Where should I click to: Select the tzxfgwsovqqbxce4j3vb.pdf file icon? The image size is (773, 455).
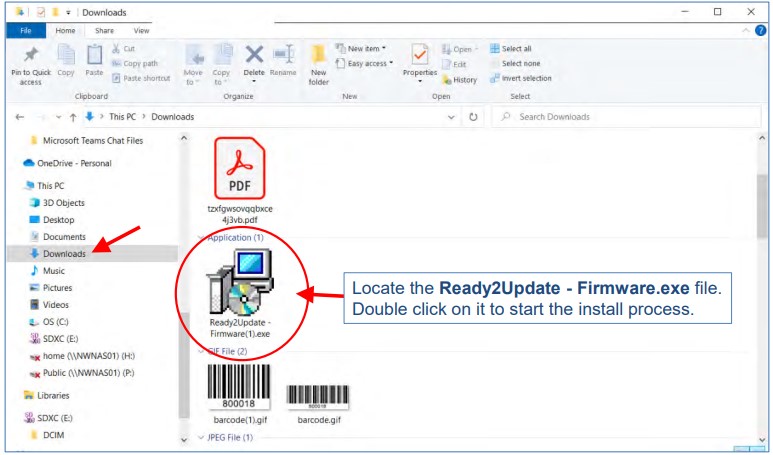point(240,170)
